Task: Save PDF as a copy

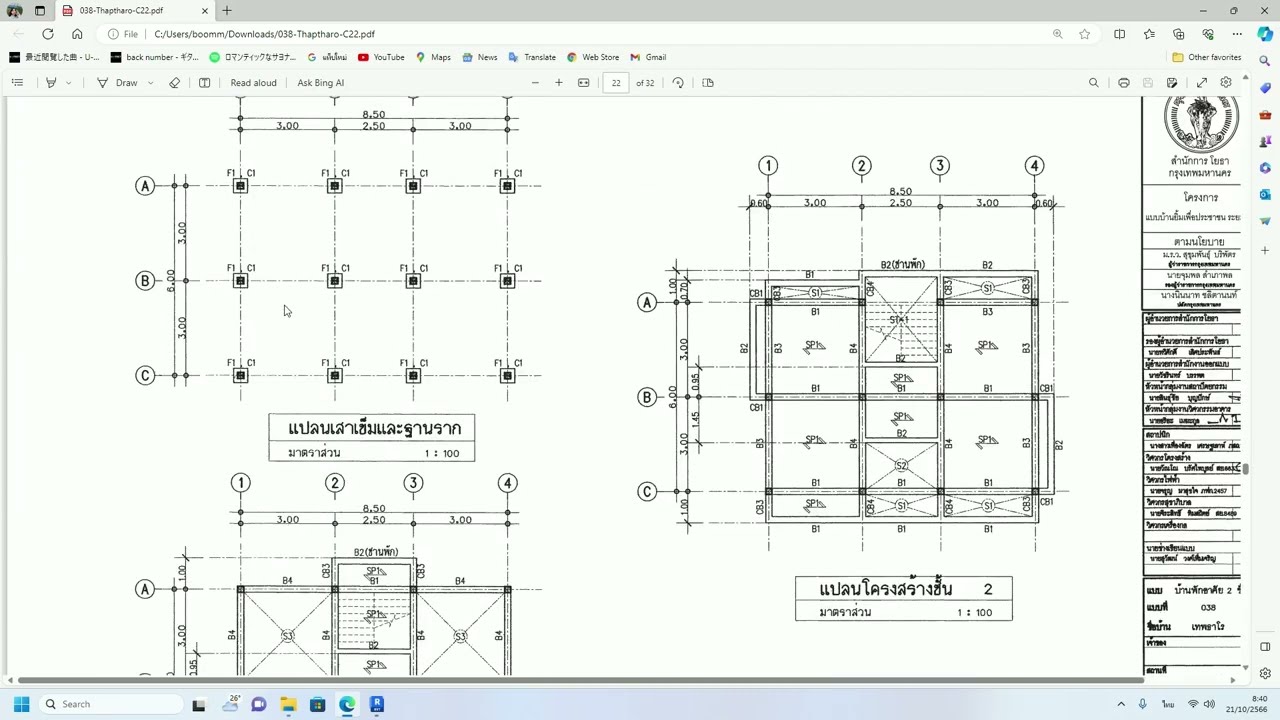Action: click(1173, 83)
